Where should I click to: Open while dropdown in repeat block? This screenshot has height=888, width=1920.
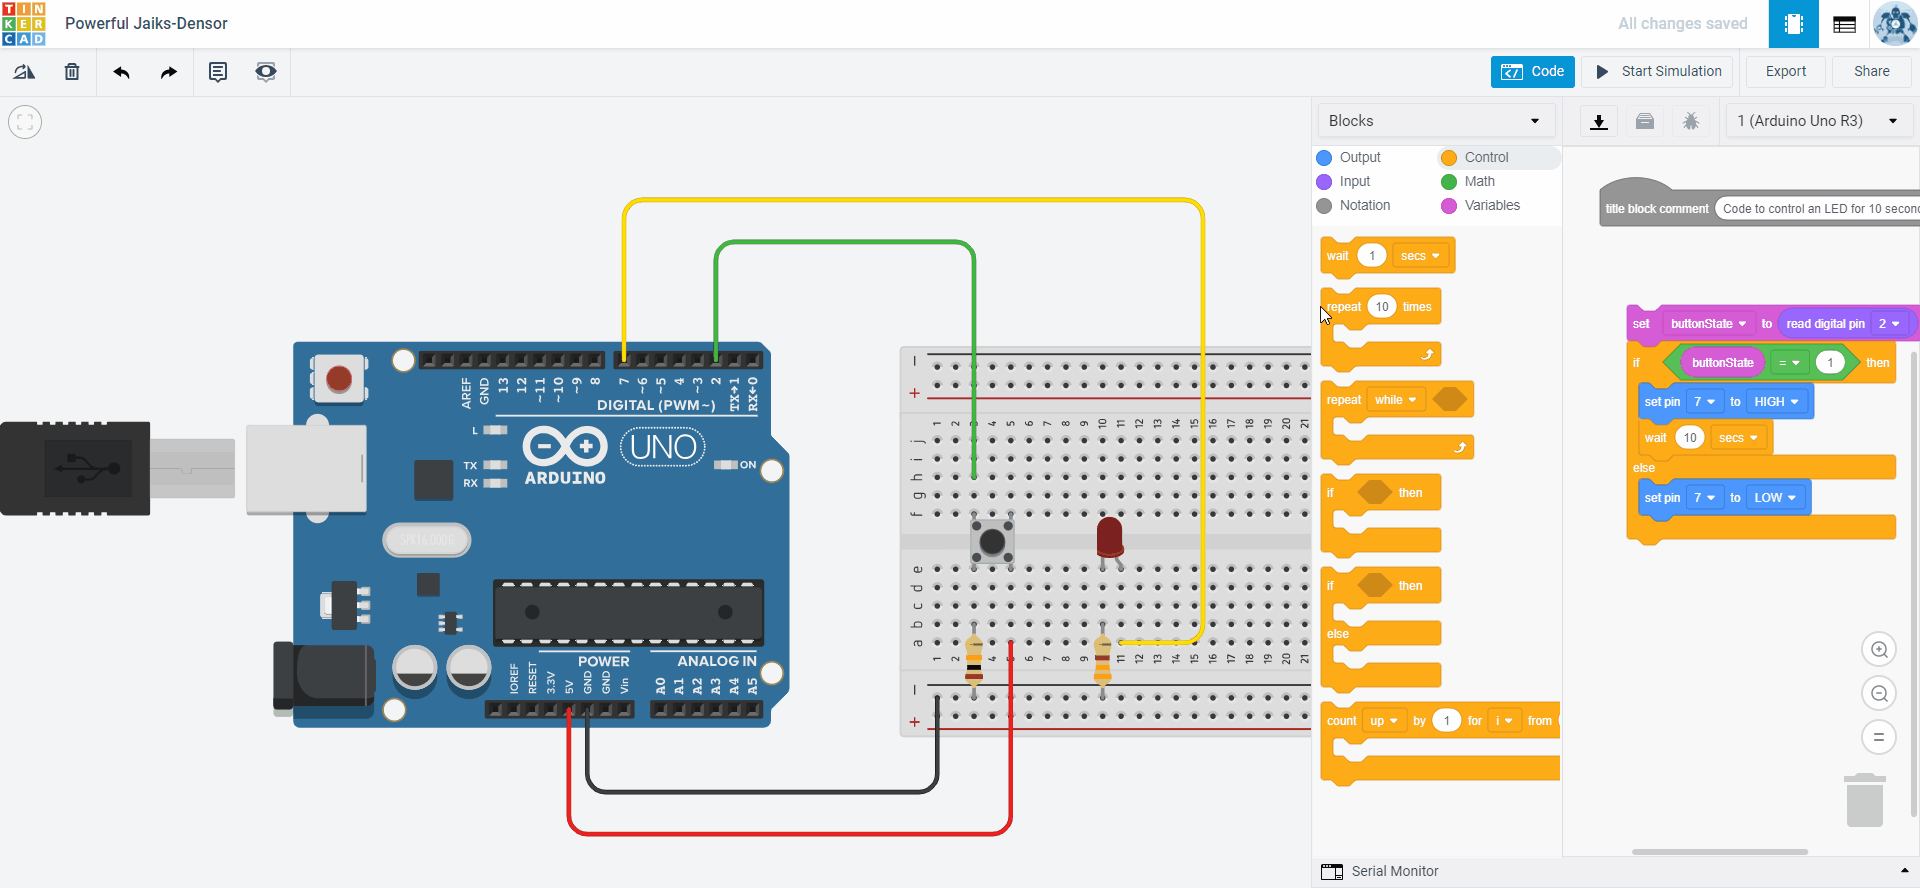click(1395, 400)
